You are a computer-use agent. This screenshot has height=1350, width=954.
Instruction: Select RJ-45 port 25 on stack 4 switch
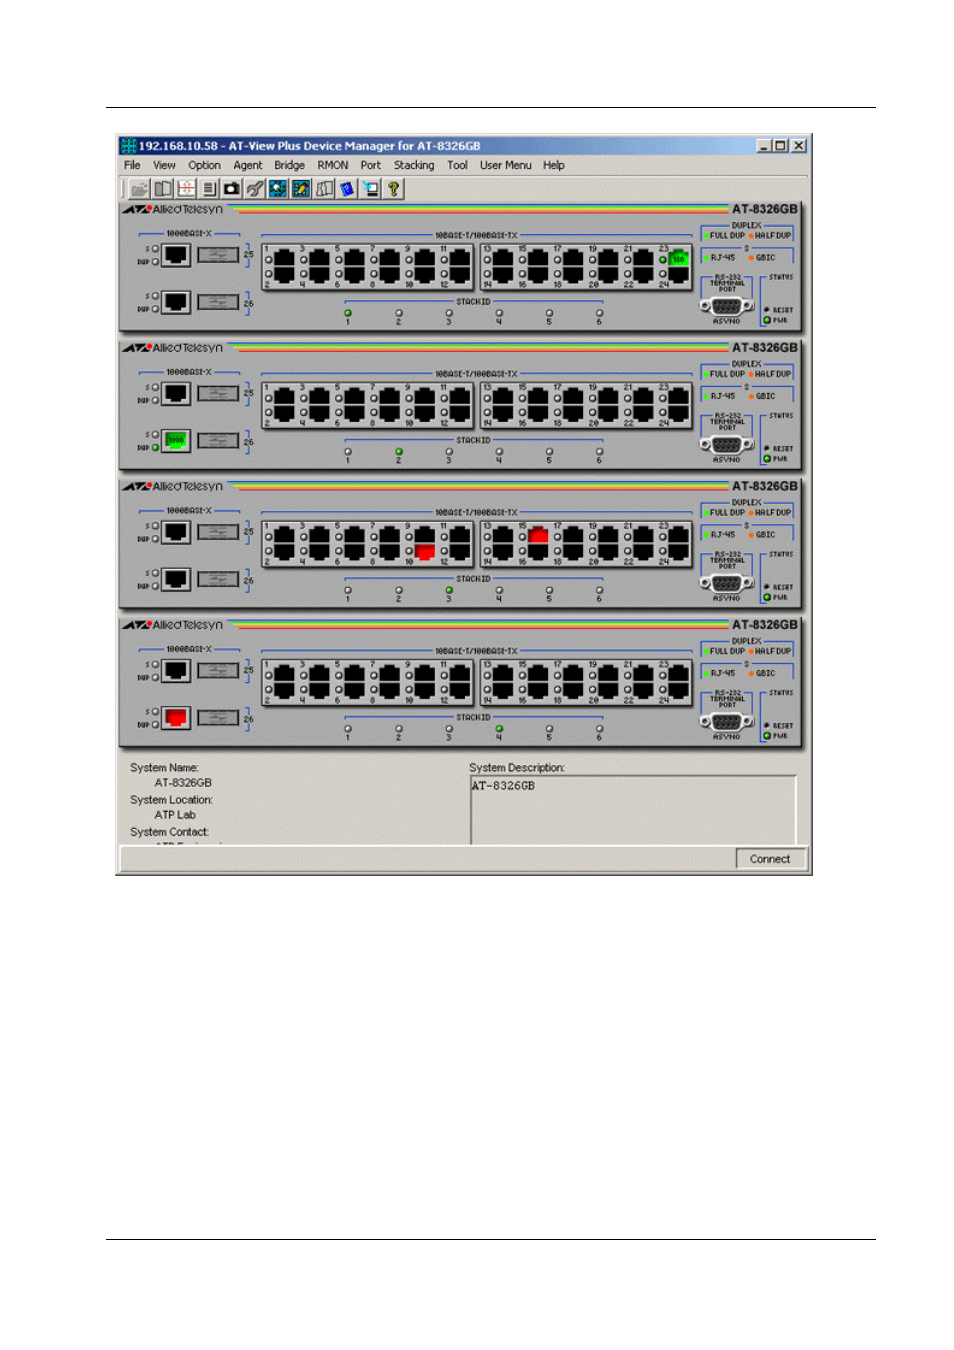click(176, 670)
